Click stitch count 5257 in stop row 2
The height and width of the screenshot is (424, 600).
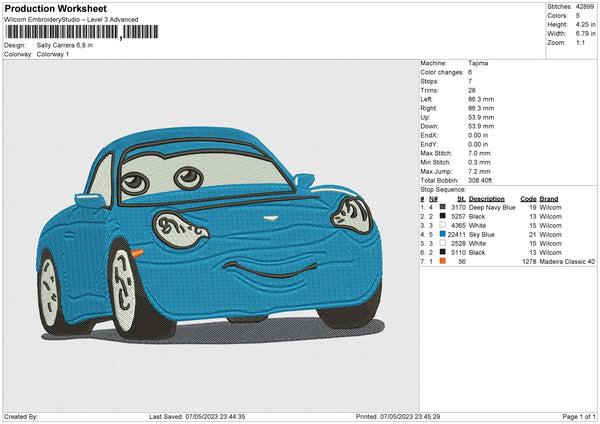click(x=458, y=217)
